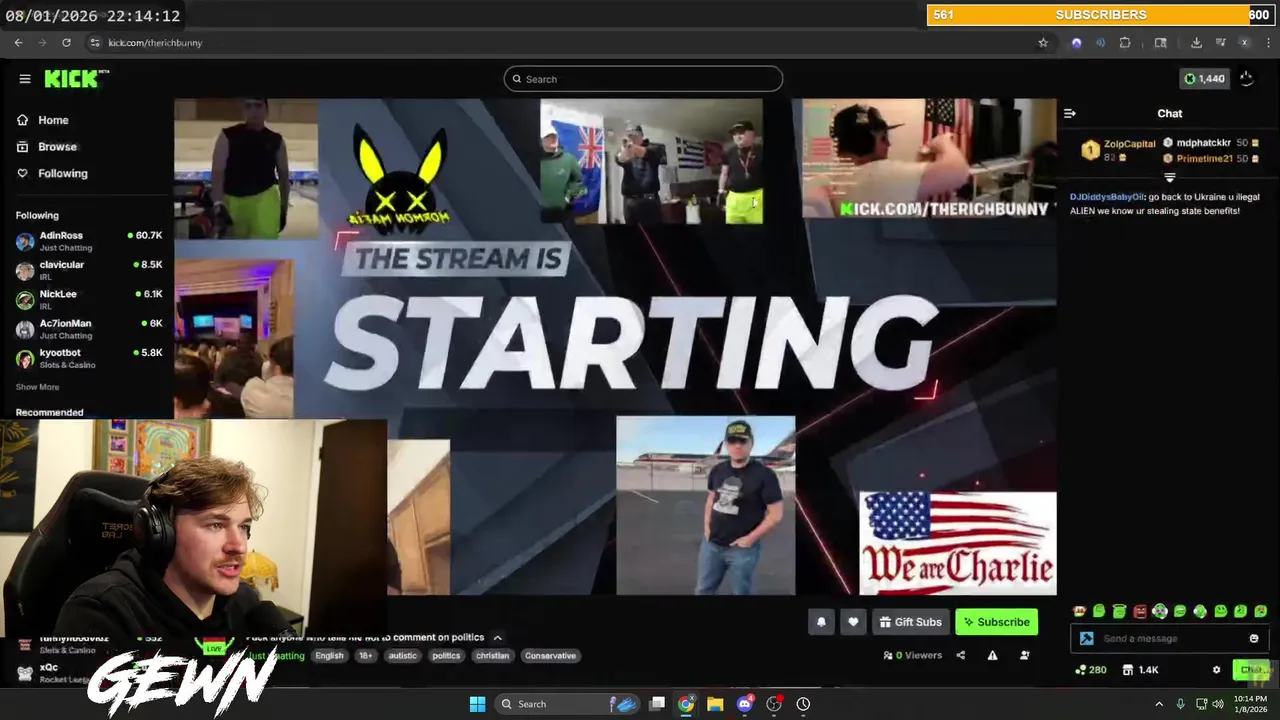Open the emoji picker in chat input
Screen dimensions: 1280x720
click(x=1254, y=638)
